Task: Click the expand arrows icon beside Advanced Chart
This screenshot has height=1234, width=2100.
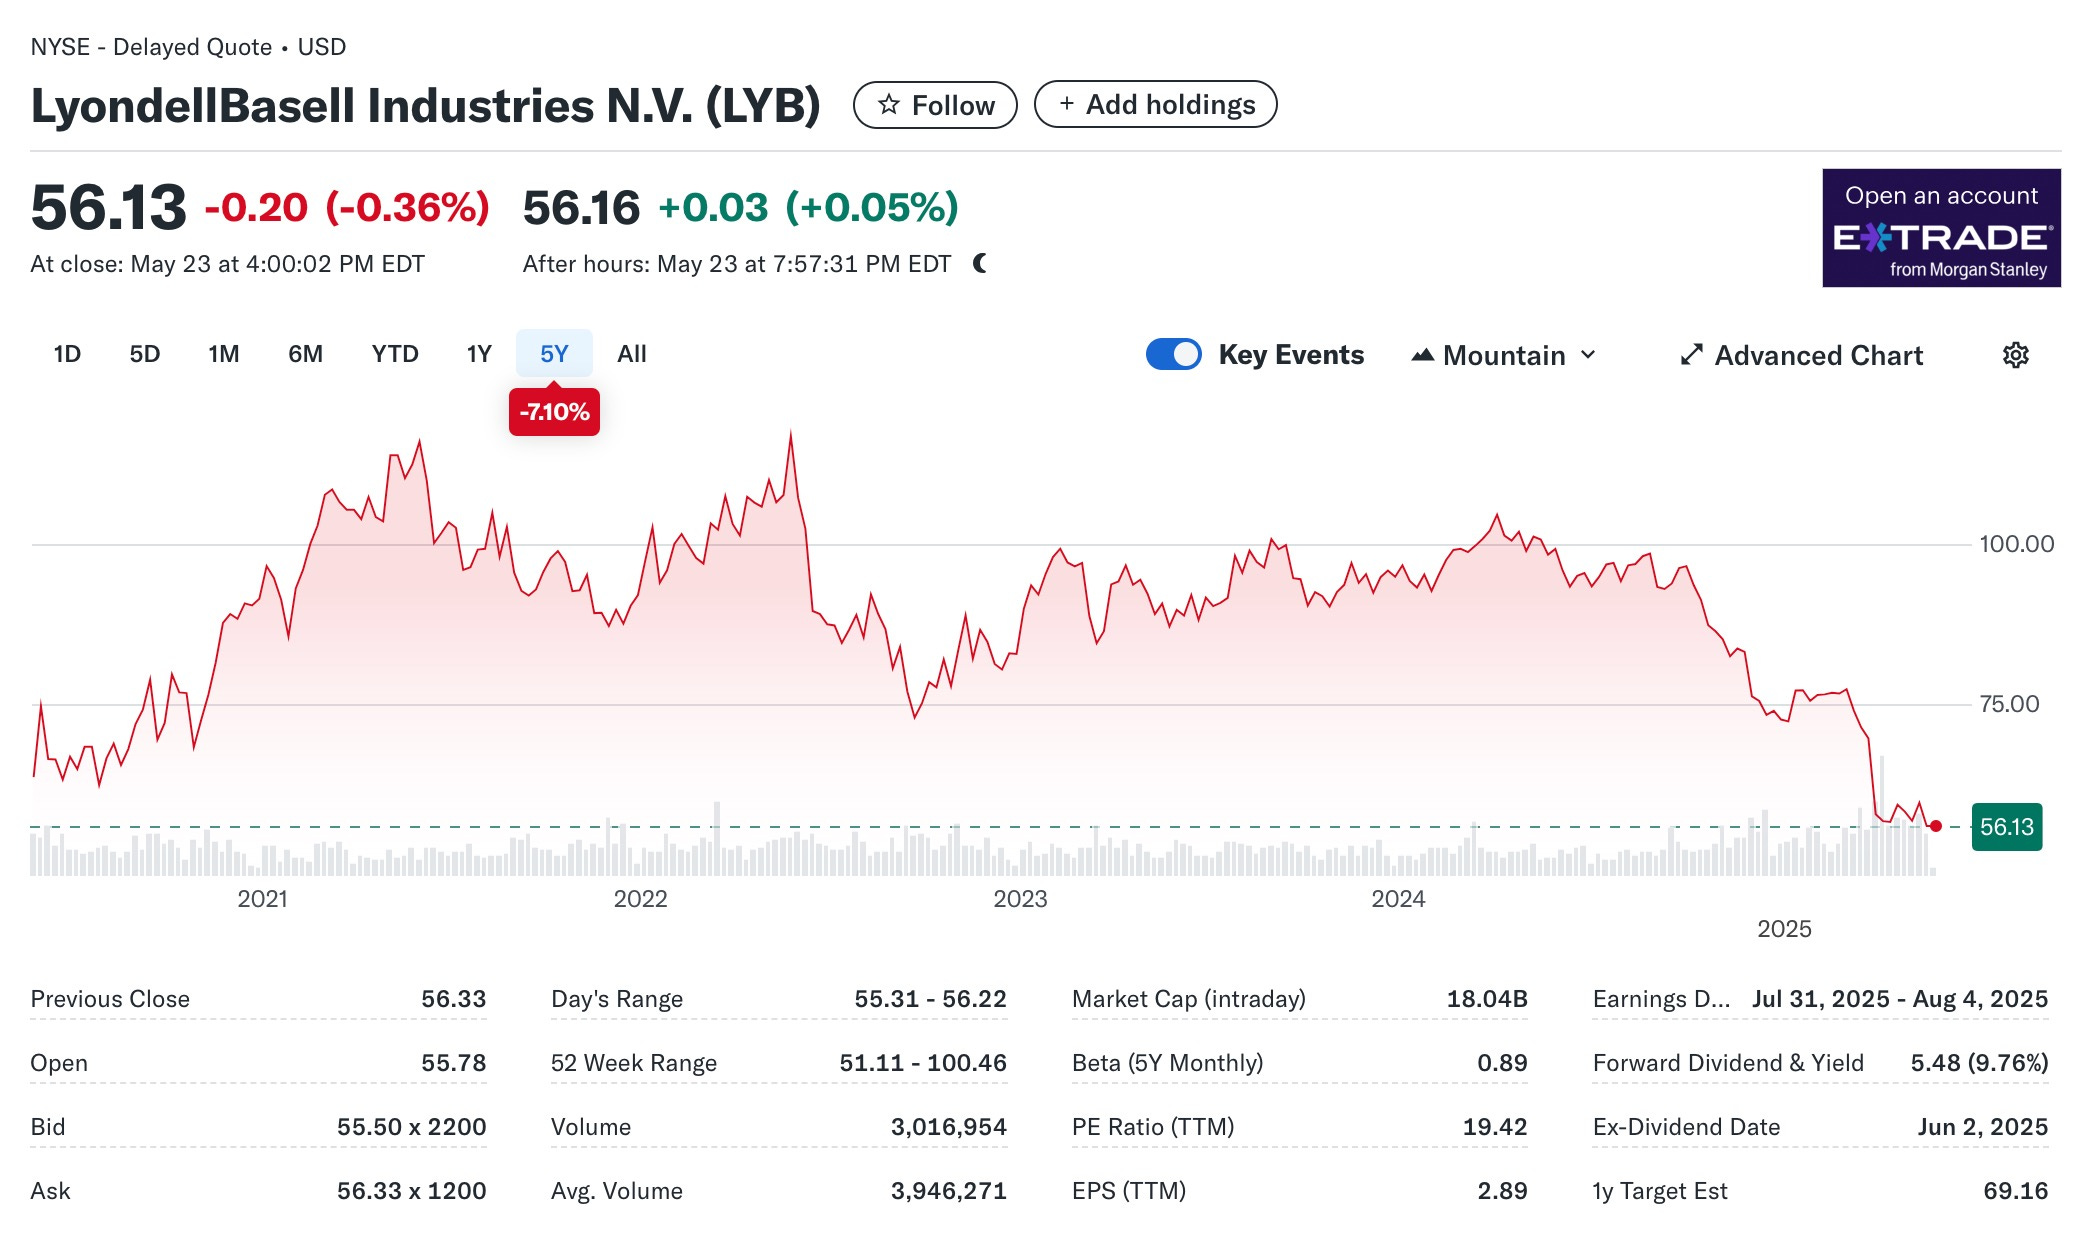Action: (x=1691, y=355)
